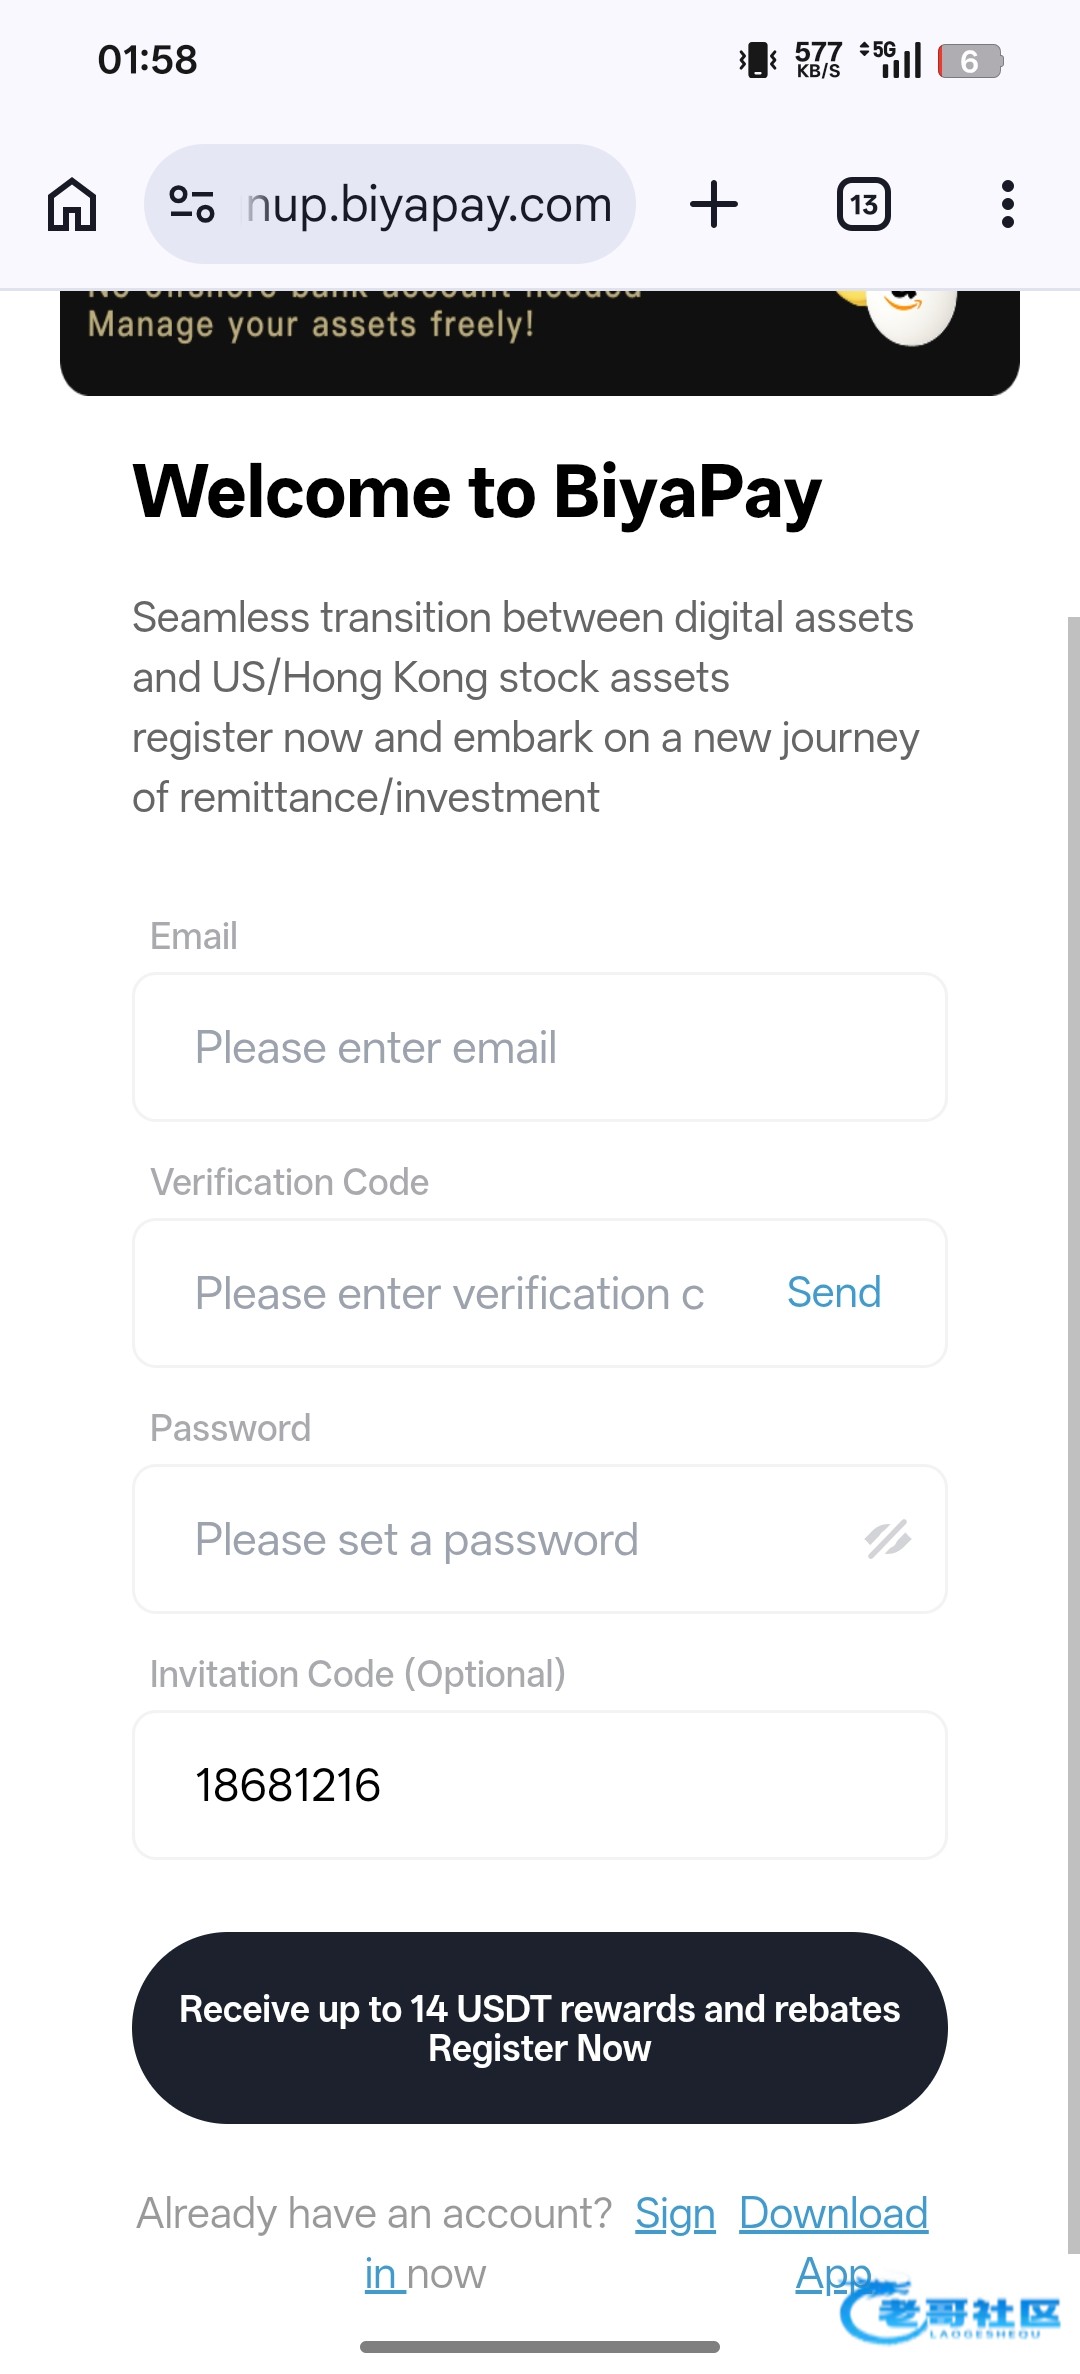
Task: Follow the Sign in now link
Action: click(675, 2214)
